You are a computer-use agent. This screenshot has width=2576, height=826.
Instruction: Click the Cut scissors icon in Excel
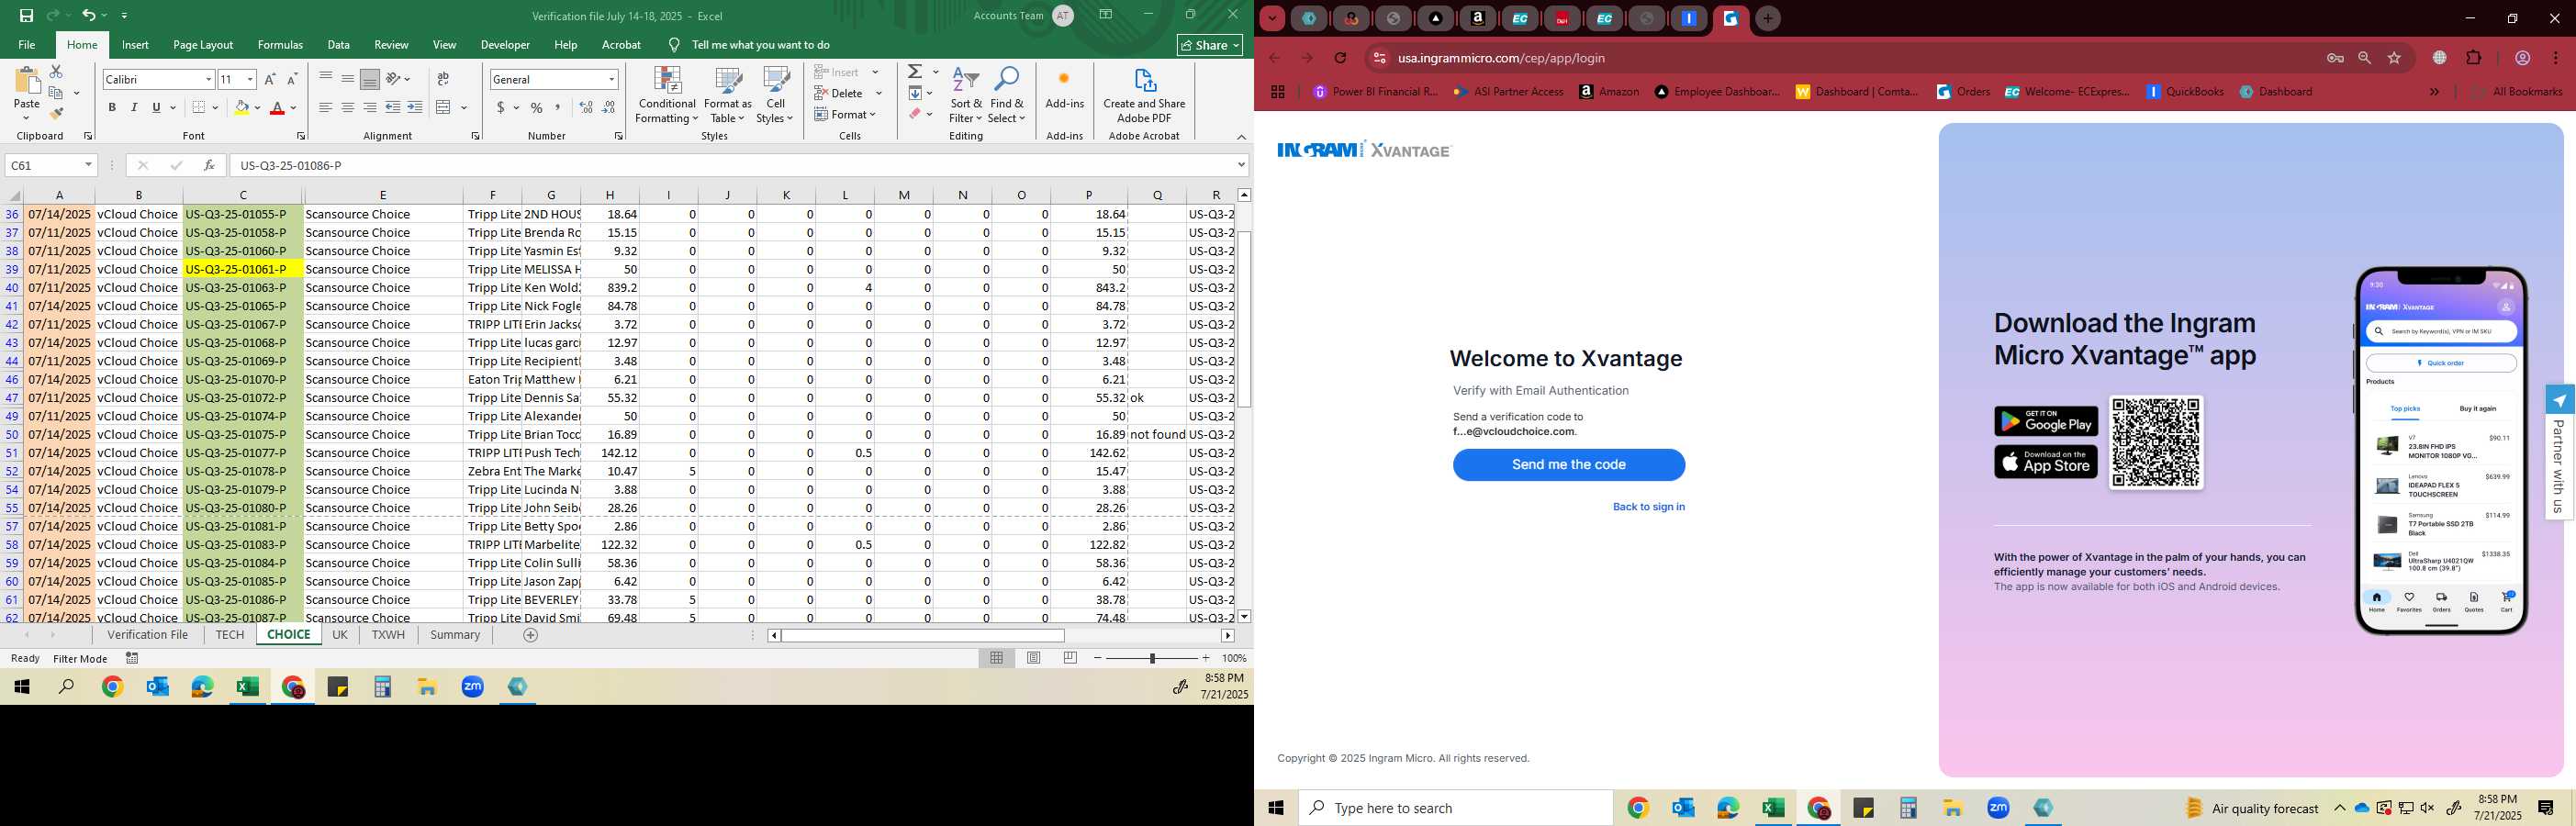click(x=56, y=72)
